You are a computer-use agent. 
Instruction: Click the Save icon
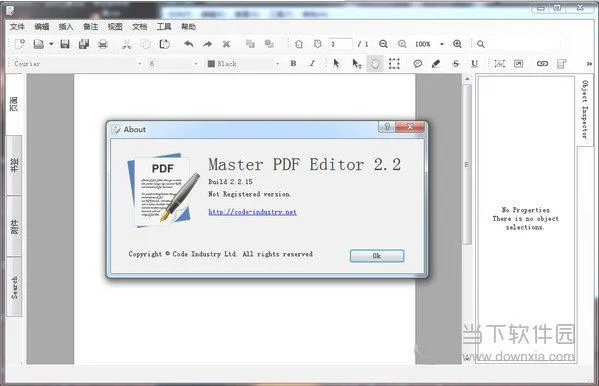(65, 44)
